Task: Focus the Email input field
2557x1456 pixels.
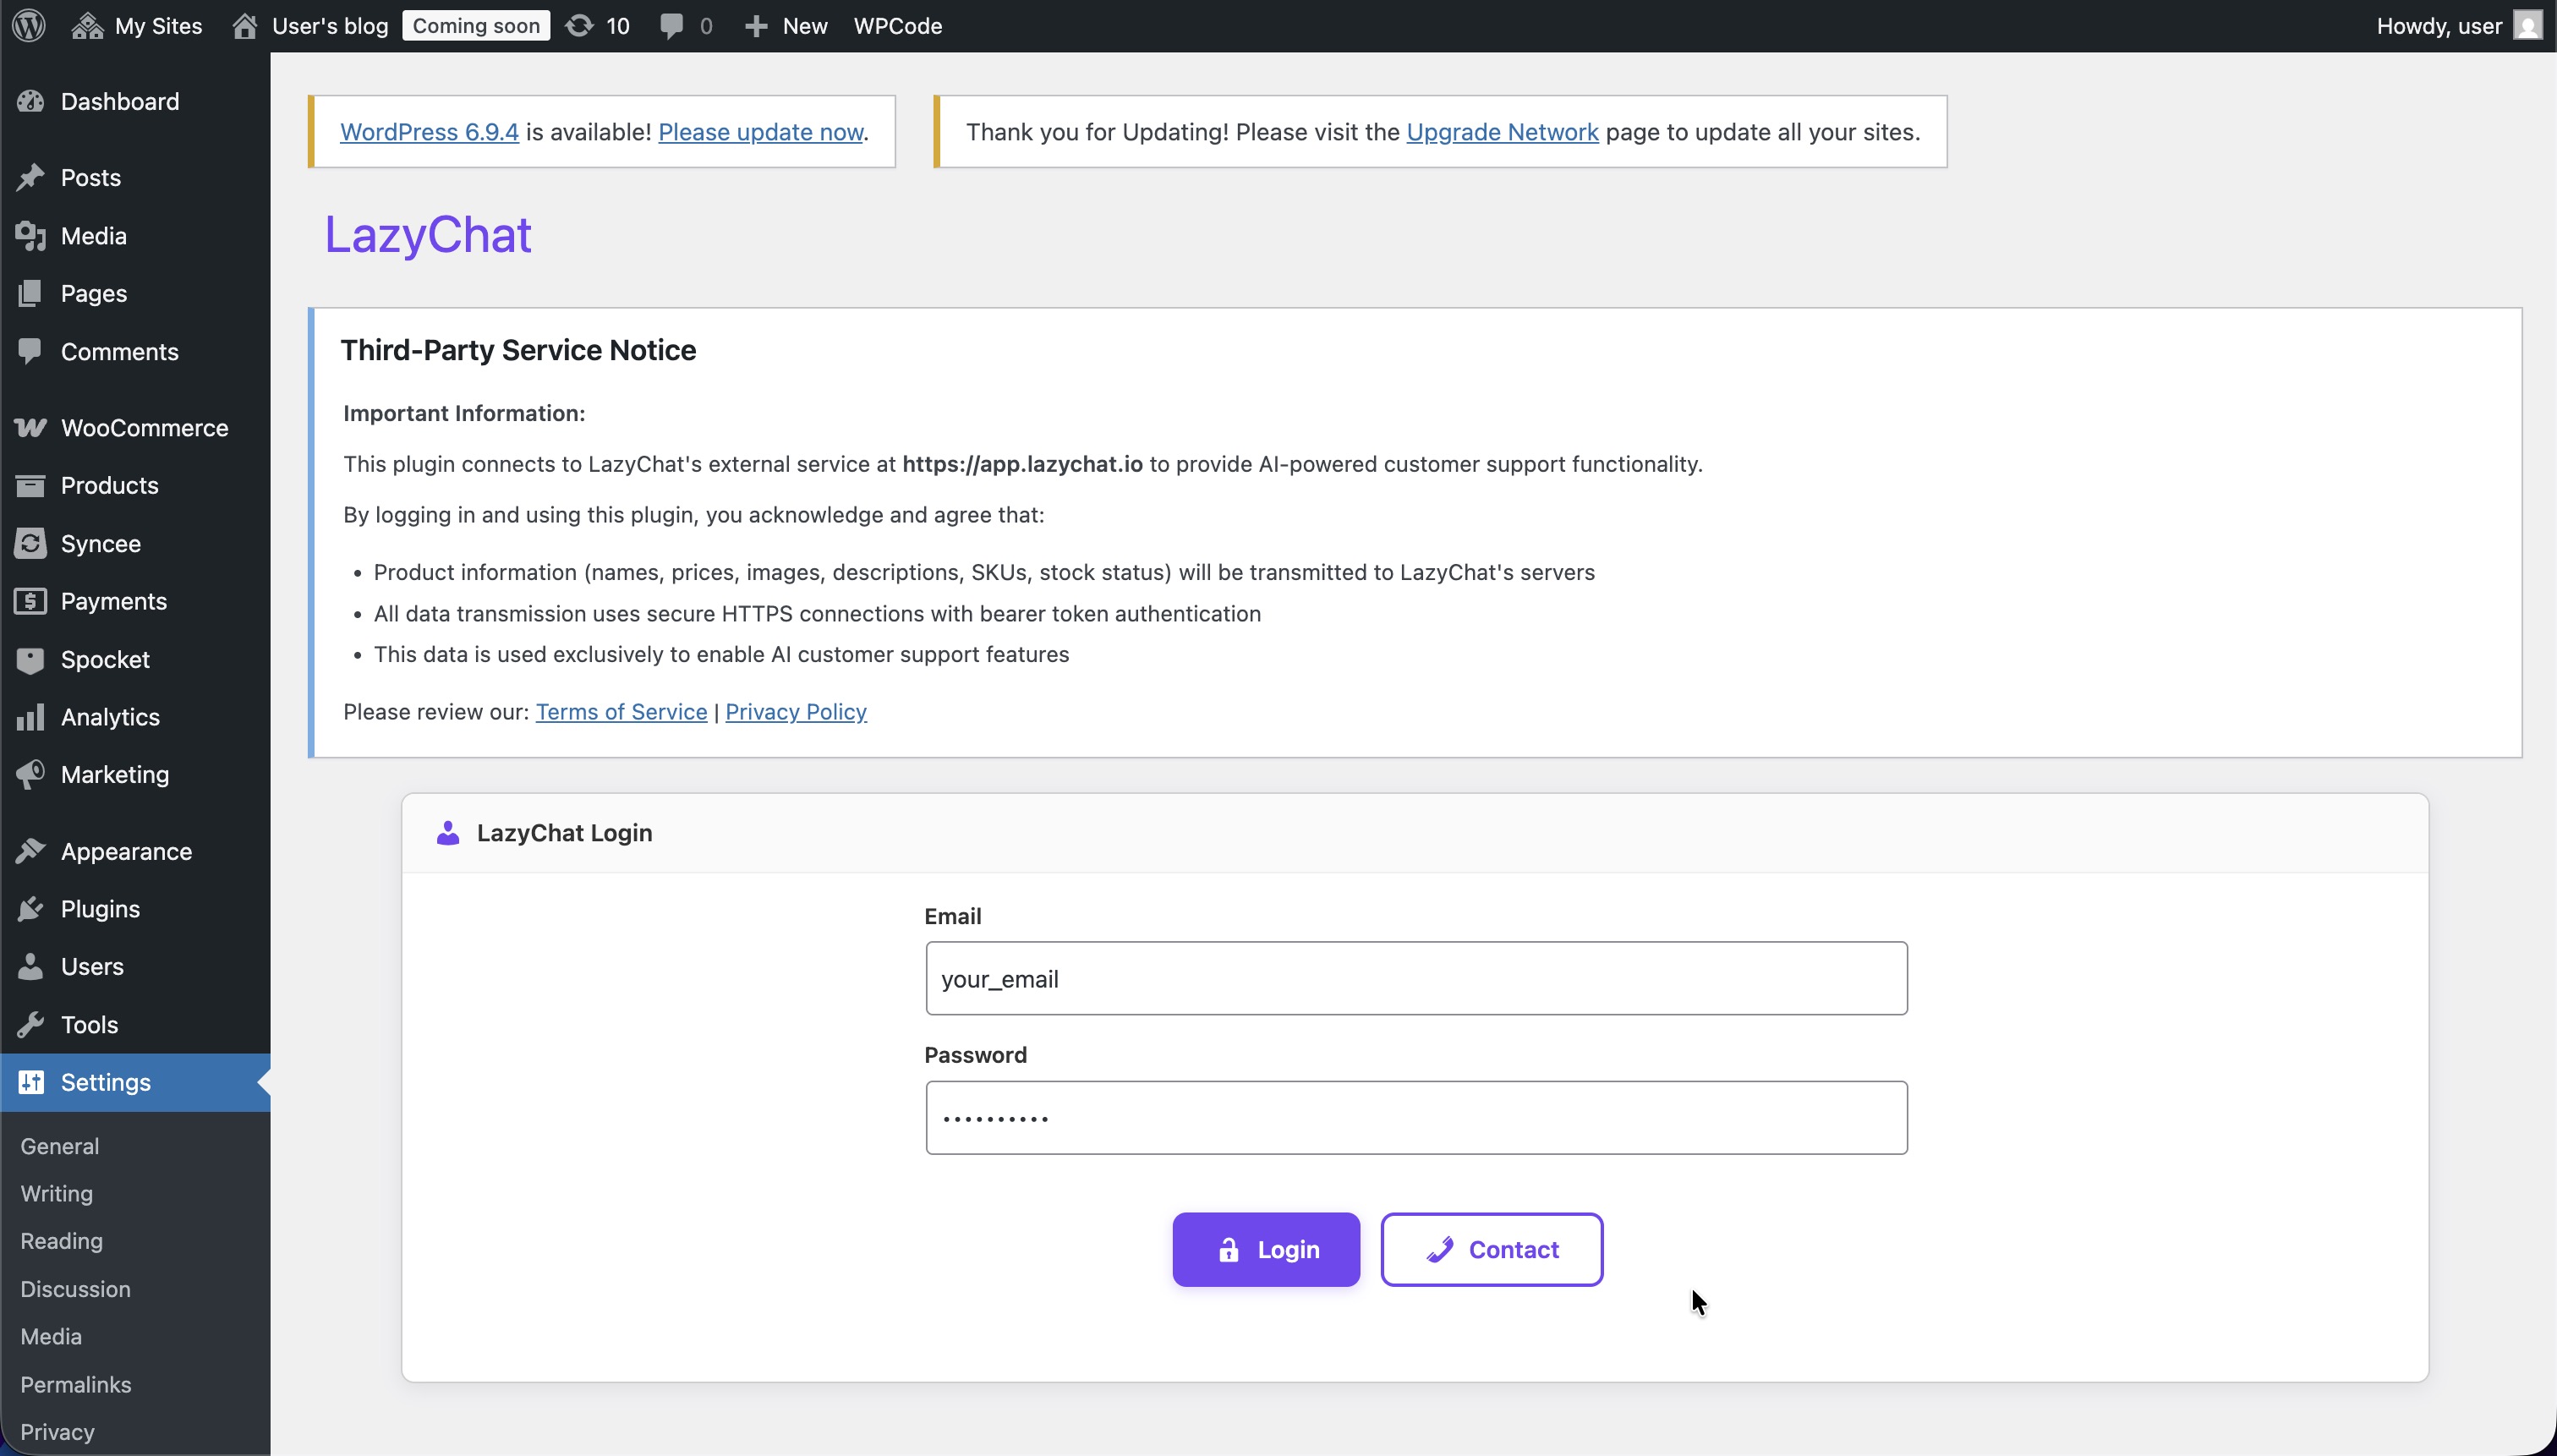Action: tap(1415, 978)
